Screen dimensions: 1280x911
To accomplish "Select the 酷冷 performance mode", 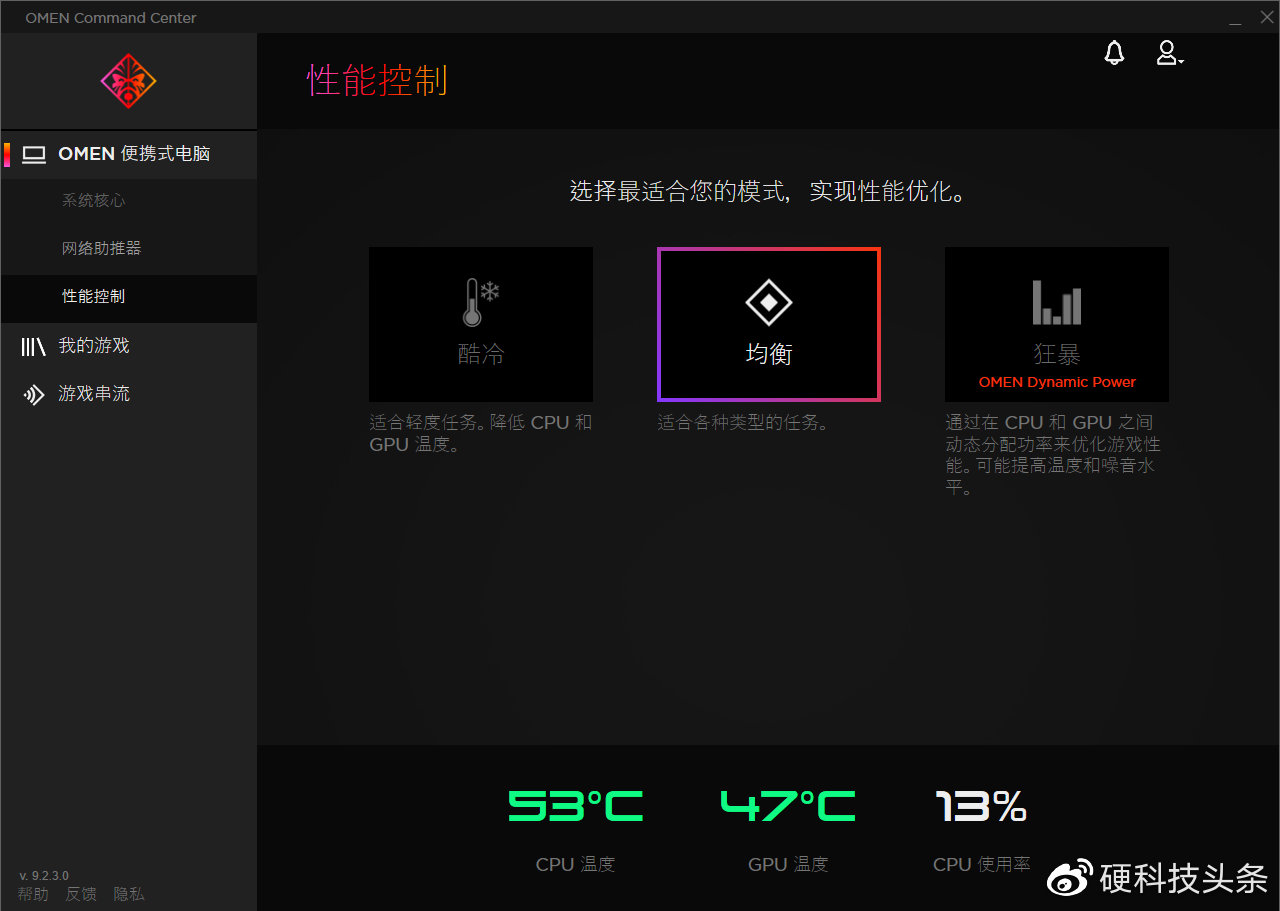I will click(x=481, y=324).
